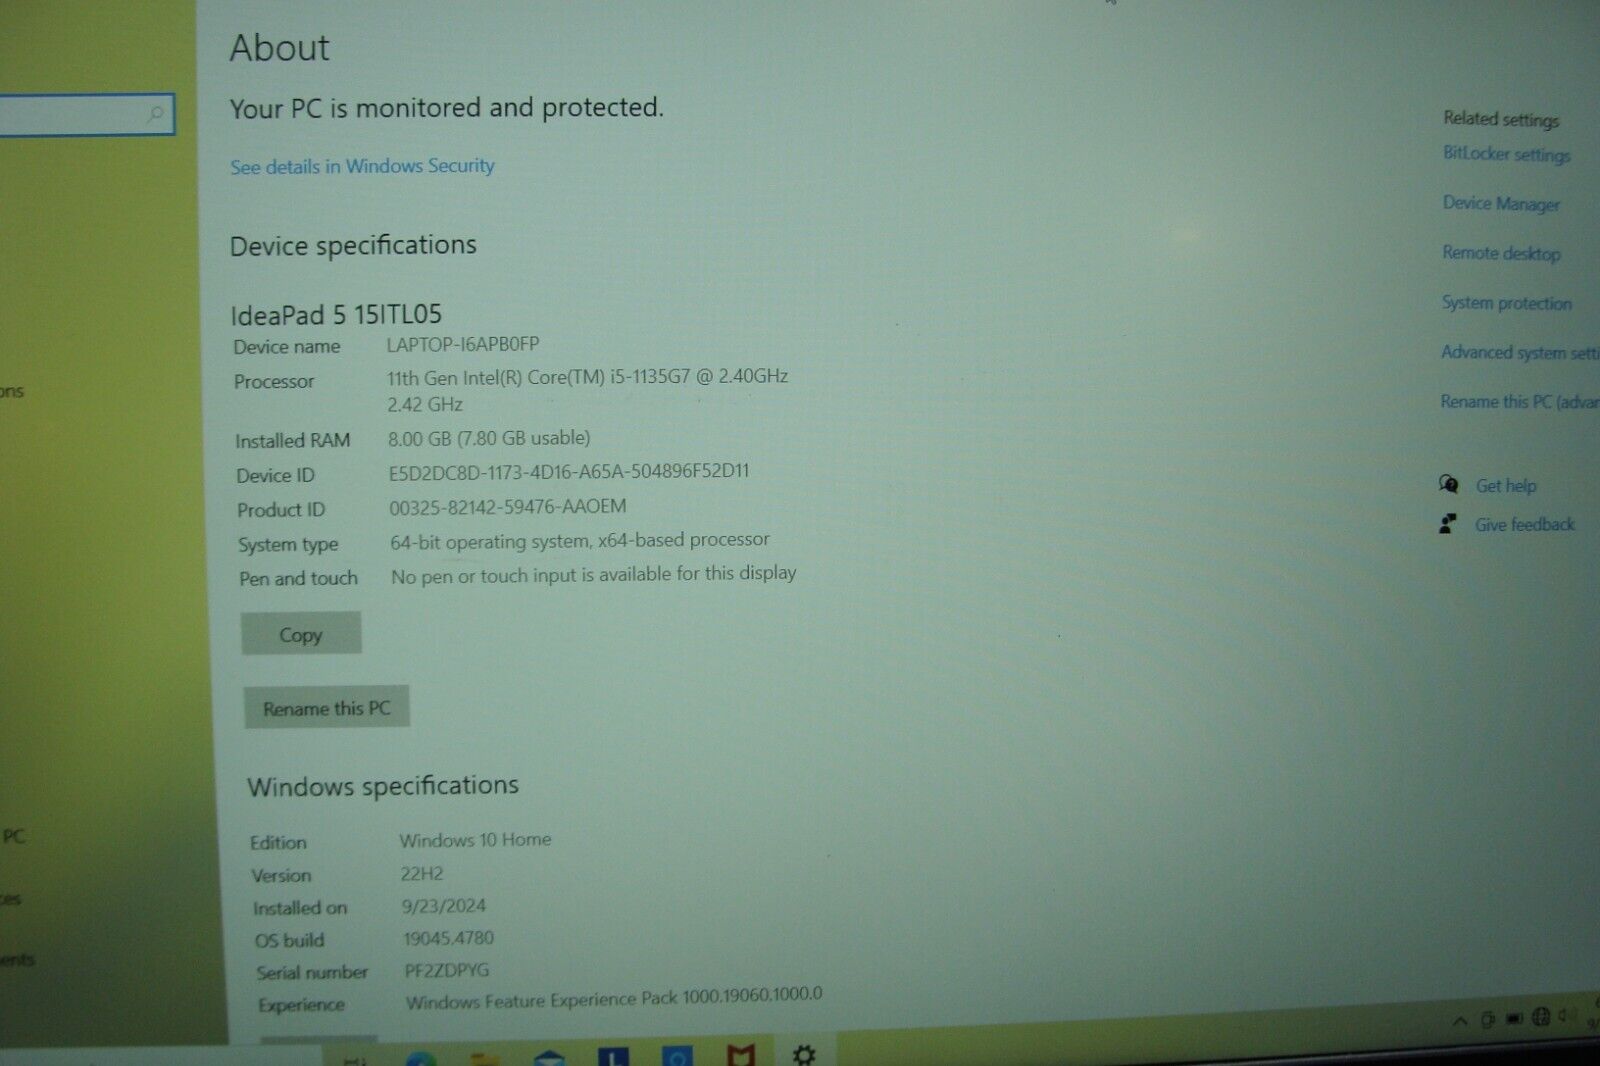Click the Copy button under device specifications

pyautogui.click(x=301, y=634)
